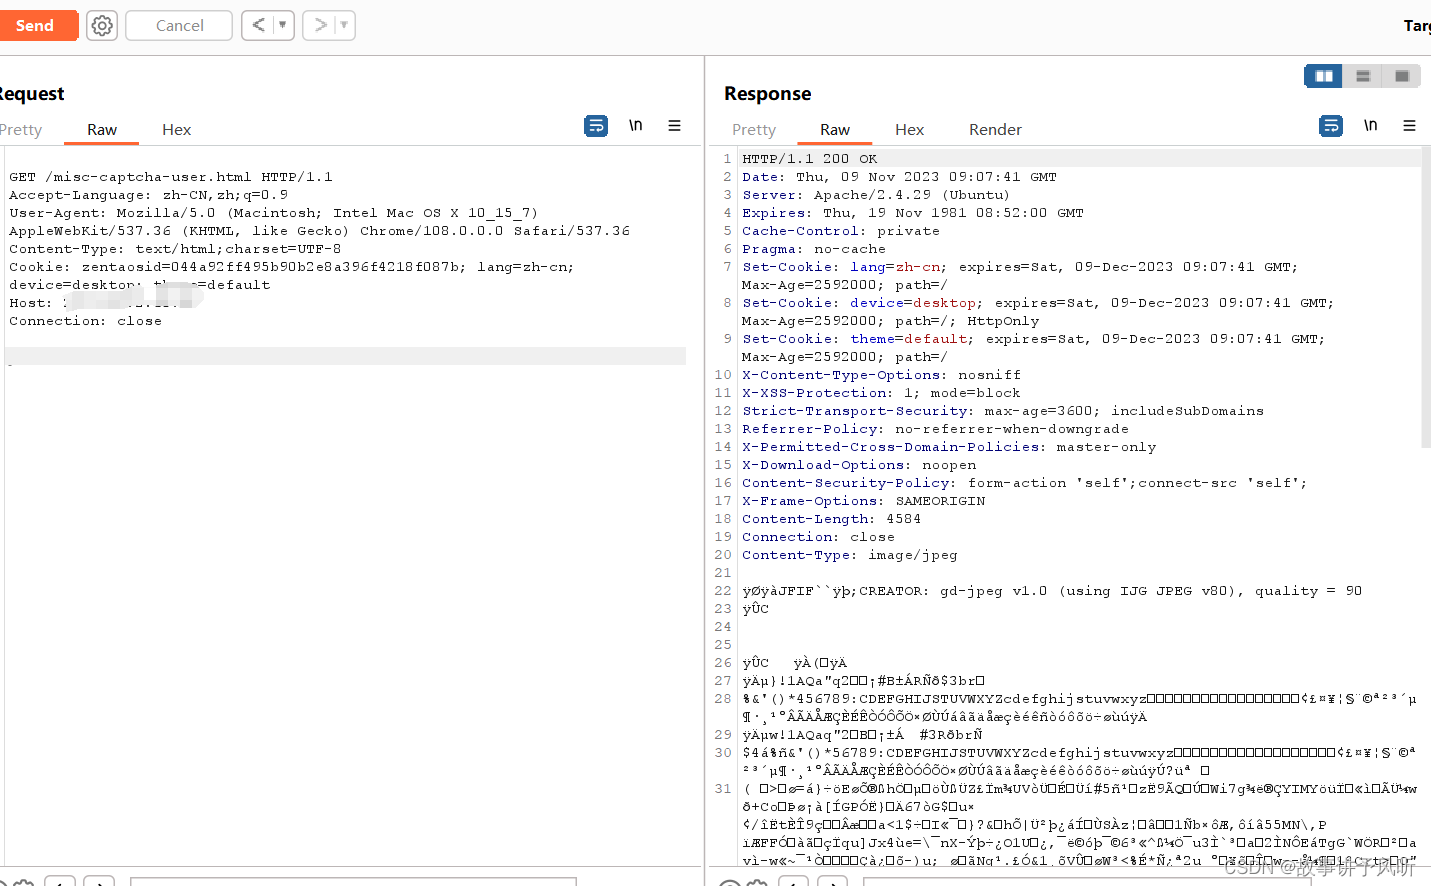Screen dimensions: 1431x886
Task: Click the Cancel button
Action: [179, 25]
